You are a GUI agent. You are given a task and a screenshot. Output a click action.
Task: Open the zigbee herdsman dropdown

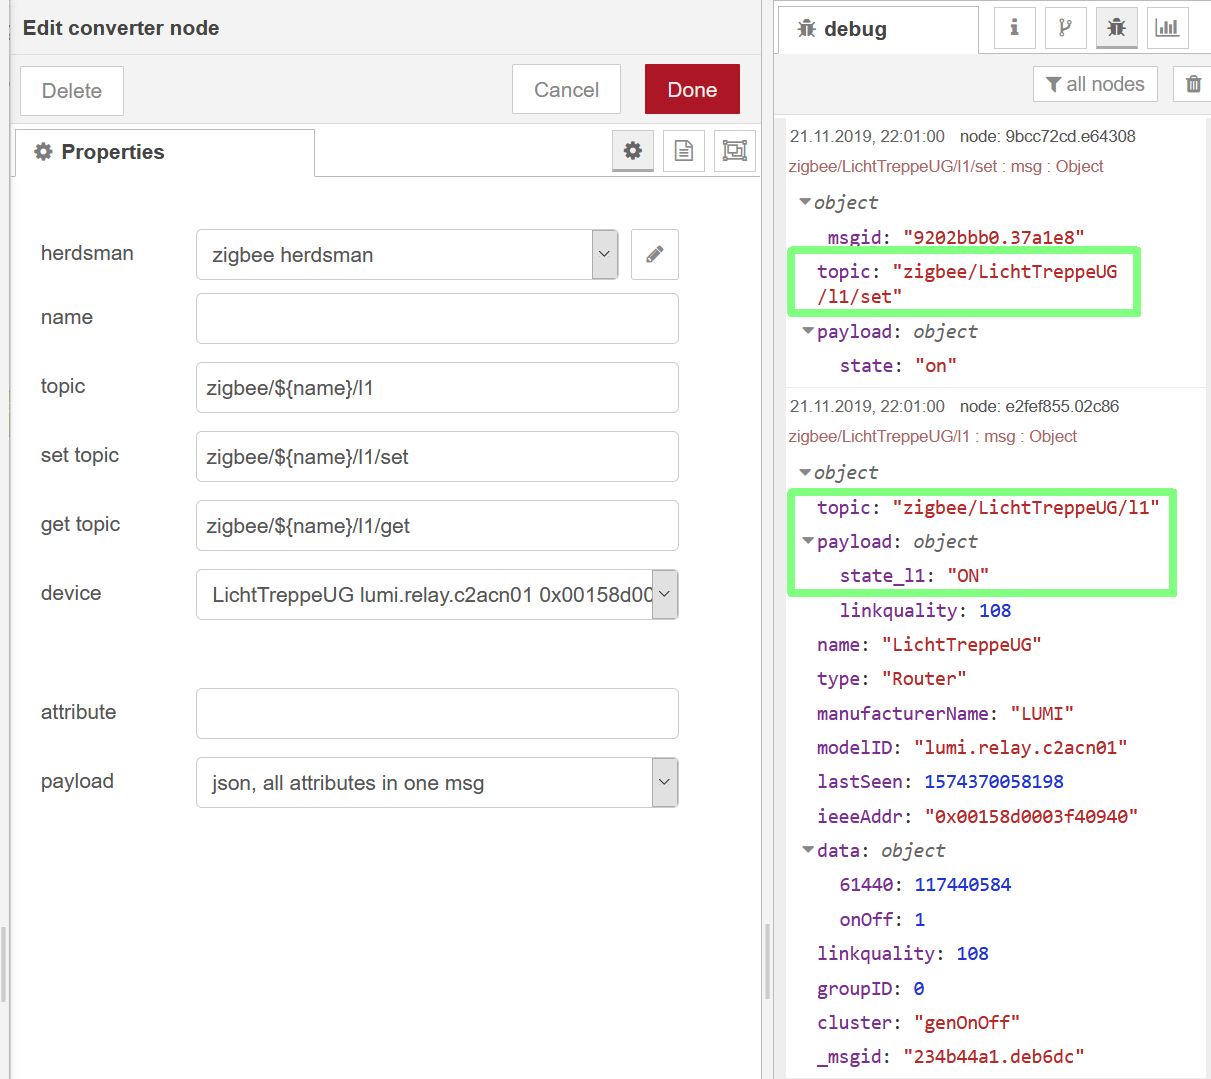604,254
